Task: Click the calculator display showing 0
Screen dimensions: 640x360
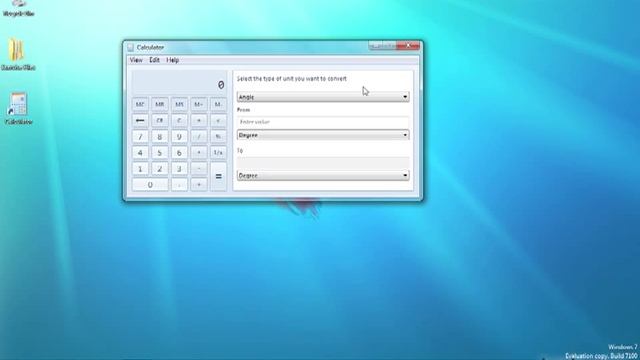Action: [179, 84]
